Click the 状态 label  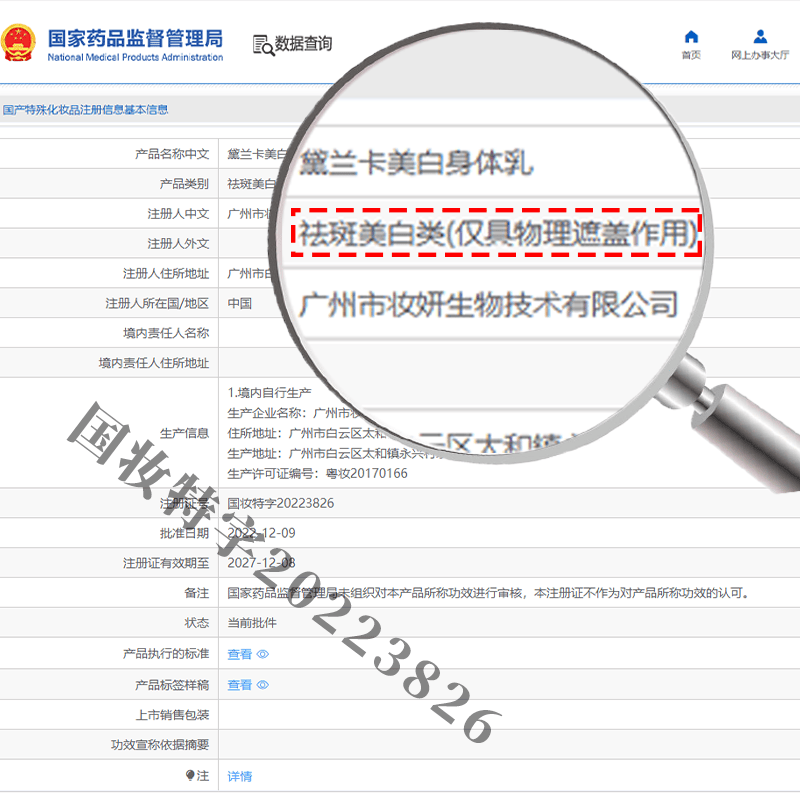point(196,622)
